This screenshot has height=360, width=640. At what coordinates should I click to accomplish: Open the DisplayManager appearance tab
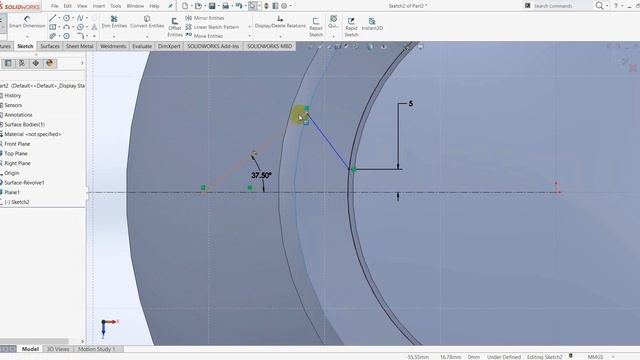pos(50,63)
